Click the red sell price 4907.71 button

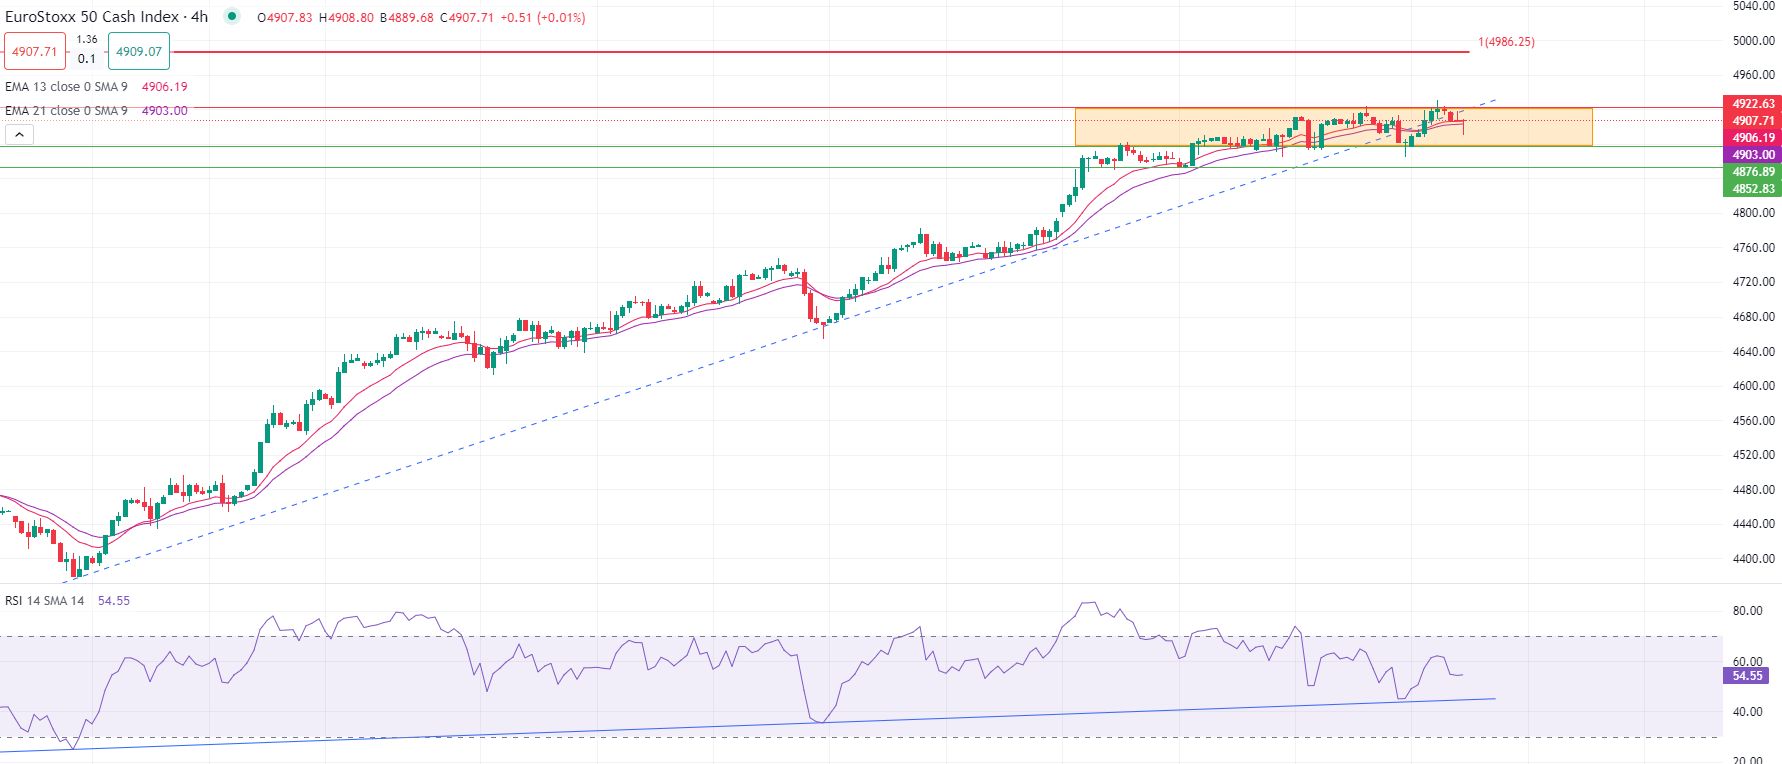(x=35, y=51)
